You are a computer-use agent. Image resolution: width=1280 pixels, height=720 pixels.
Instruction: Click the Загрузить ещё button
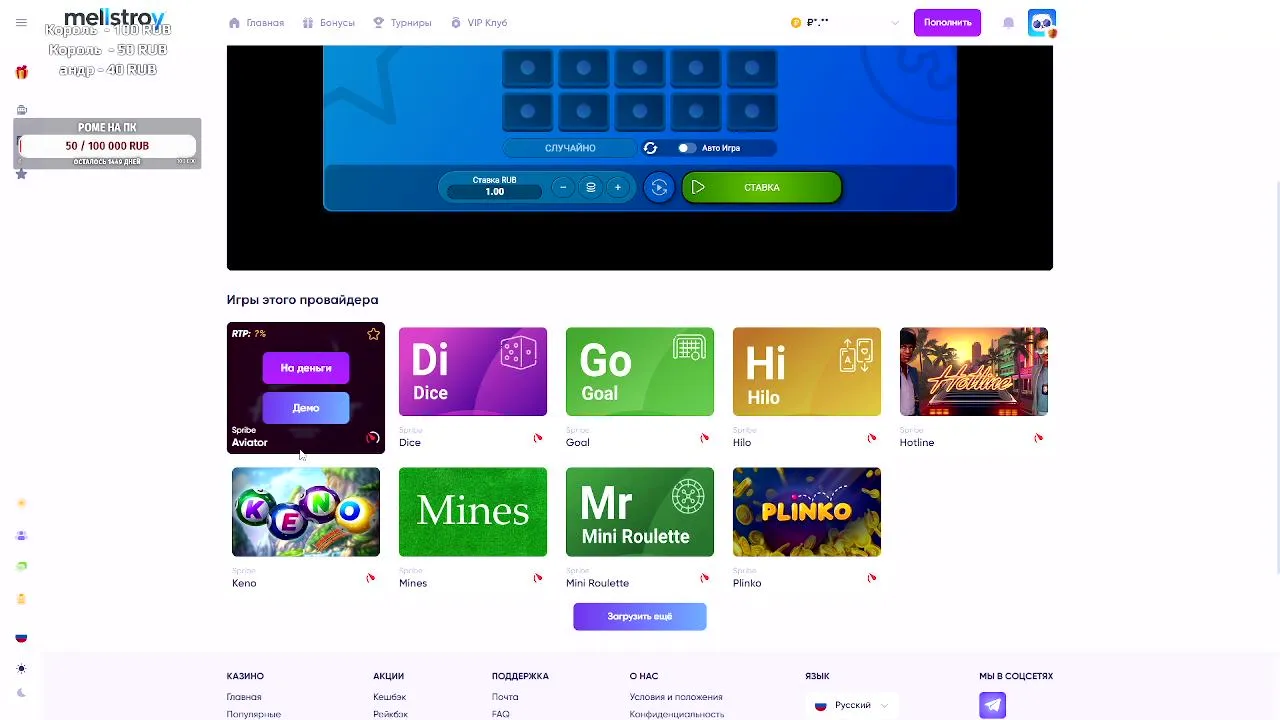coord(640,617)
